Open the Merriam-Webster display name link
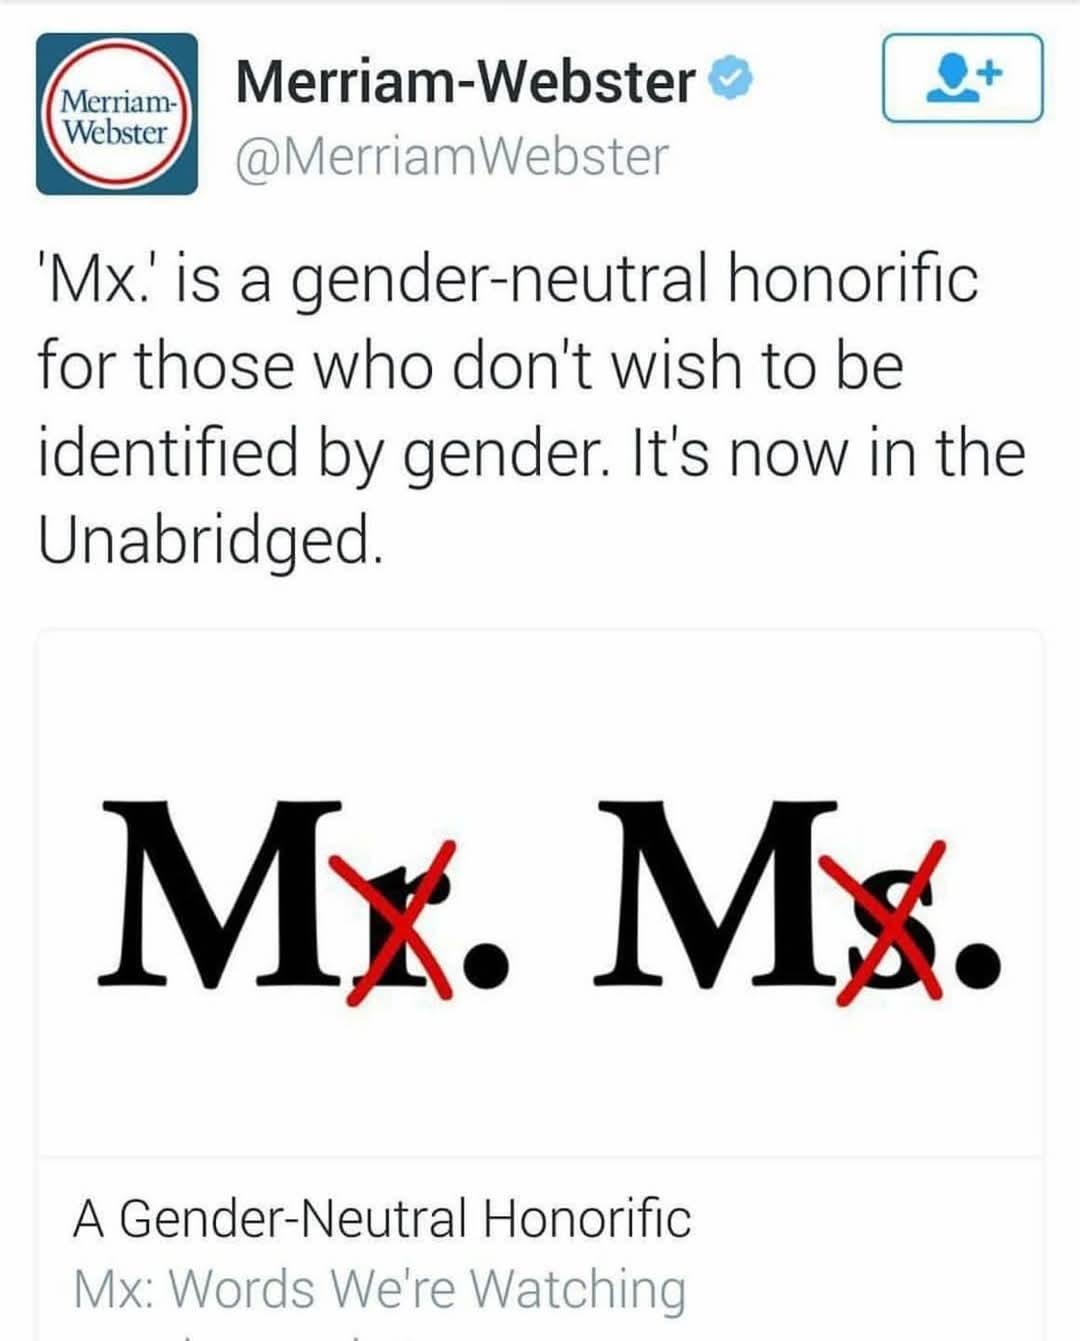Image resolution: width=1080 pixels, height=1341 pixels. click(465, 82)
